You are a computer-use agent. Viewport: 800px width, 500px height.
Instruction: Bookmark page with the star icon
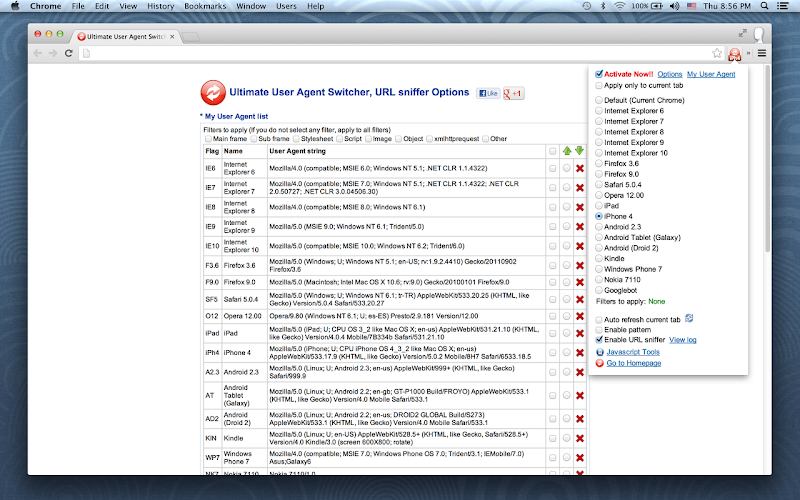[x=717, y=53]
